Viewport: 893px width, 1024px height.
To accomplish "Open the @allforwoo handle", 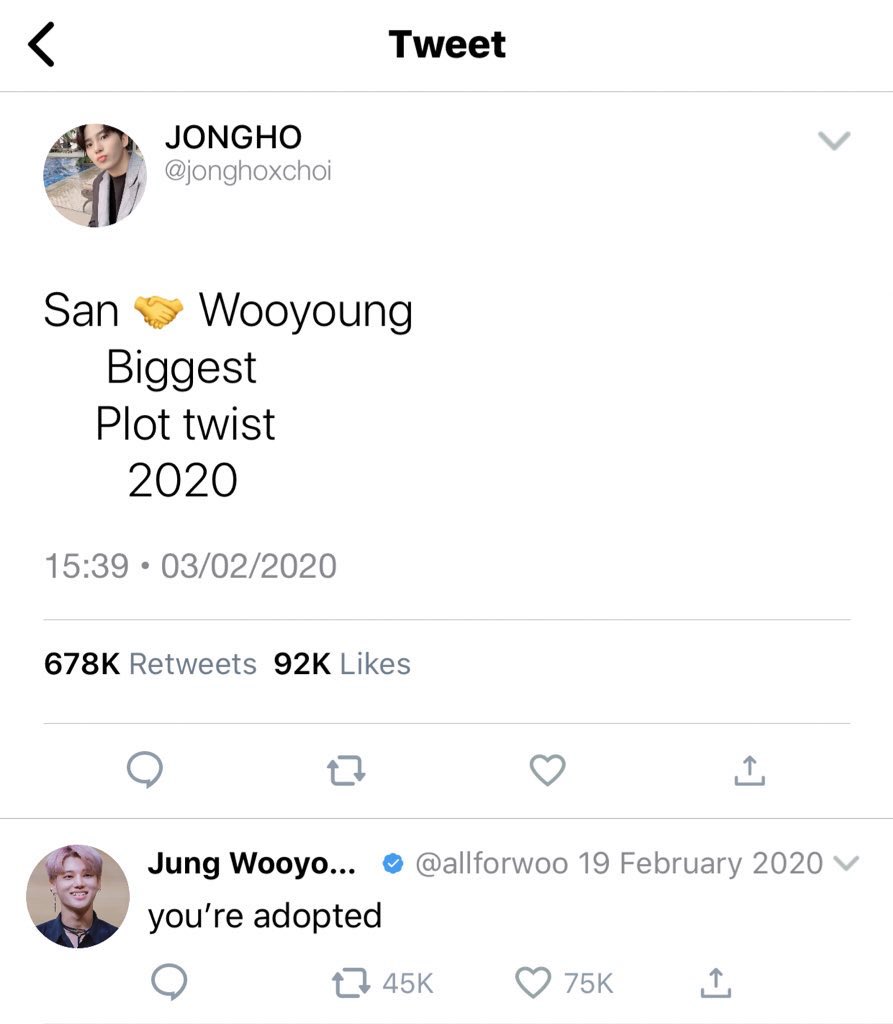I will tap(492, 863).
